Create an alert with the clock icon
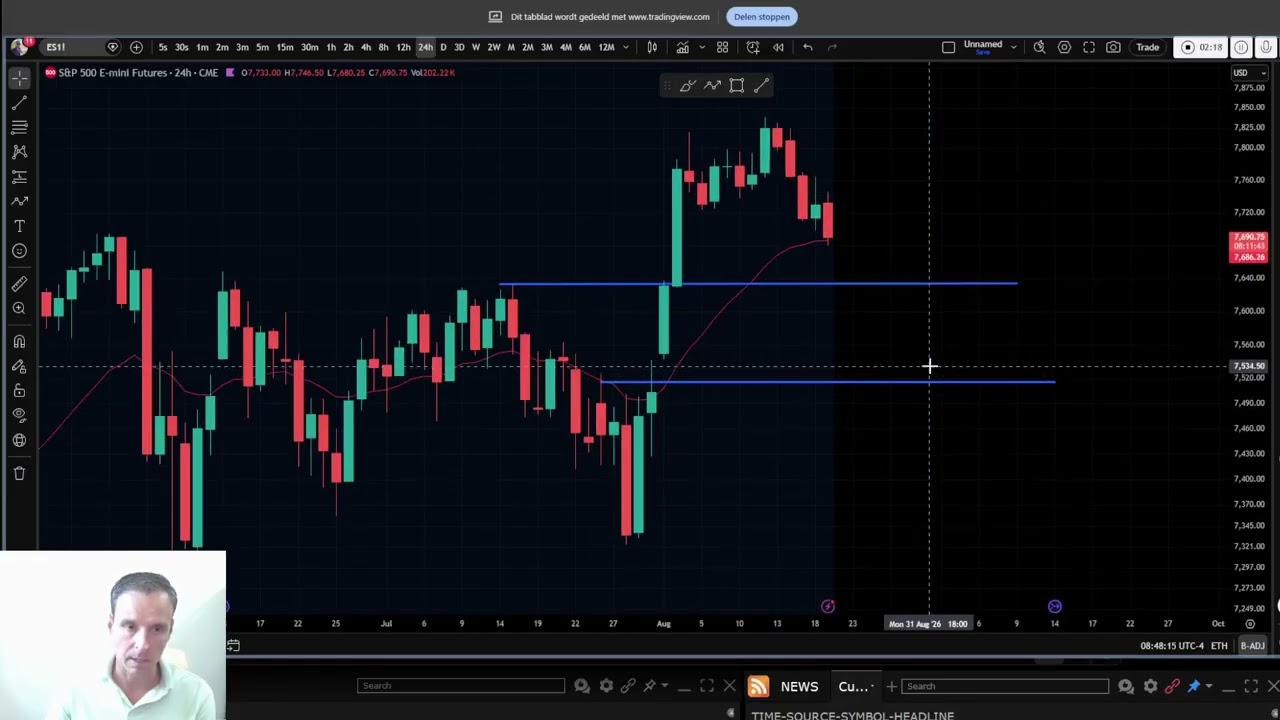The height and width of the screenshot is (720, 1280). tap(753, 47)
